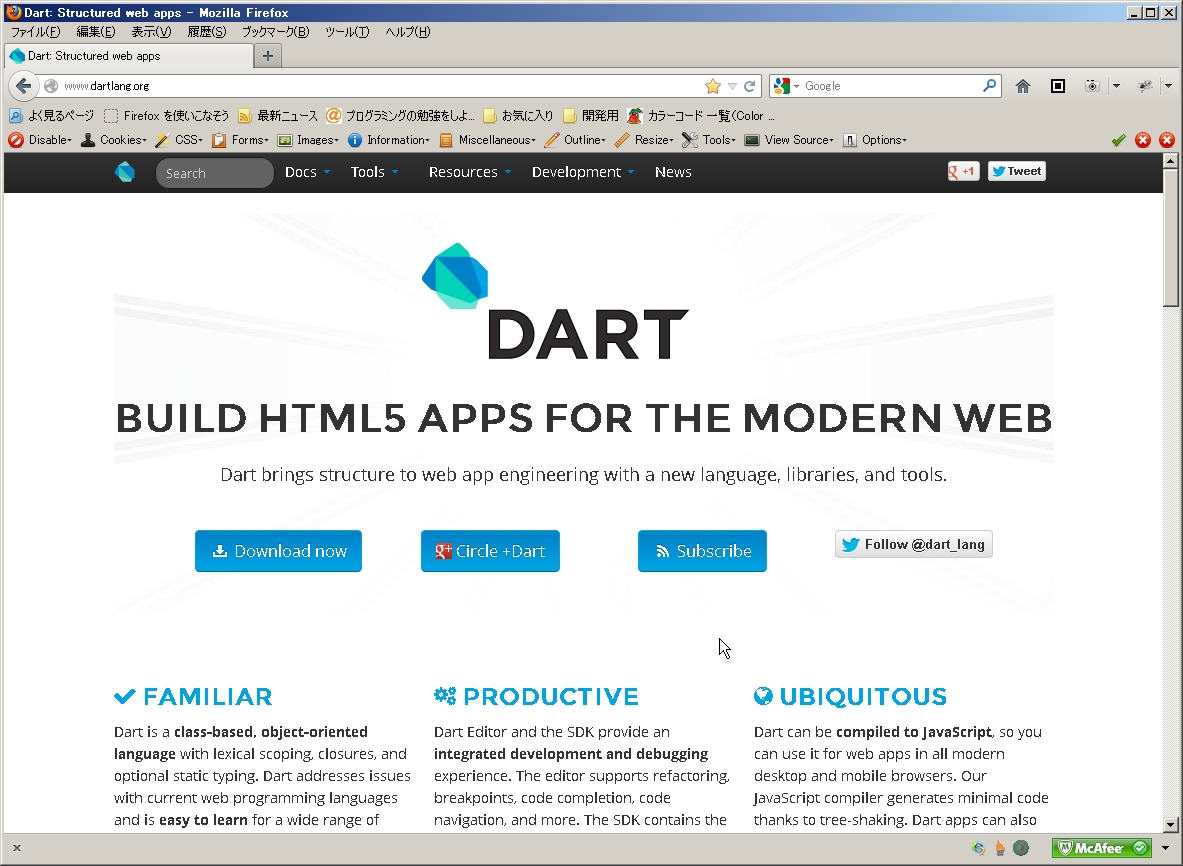Screen dimensions: 1183x866
Task: Open the Firefox を使いこなそう bookmark
Action: point(167,115)
